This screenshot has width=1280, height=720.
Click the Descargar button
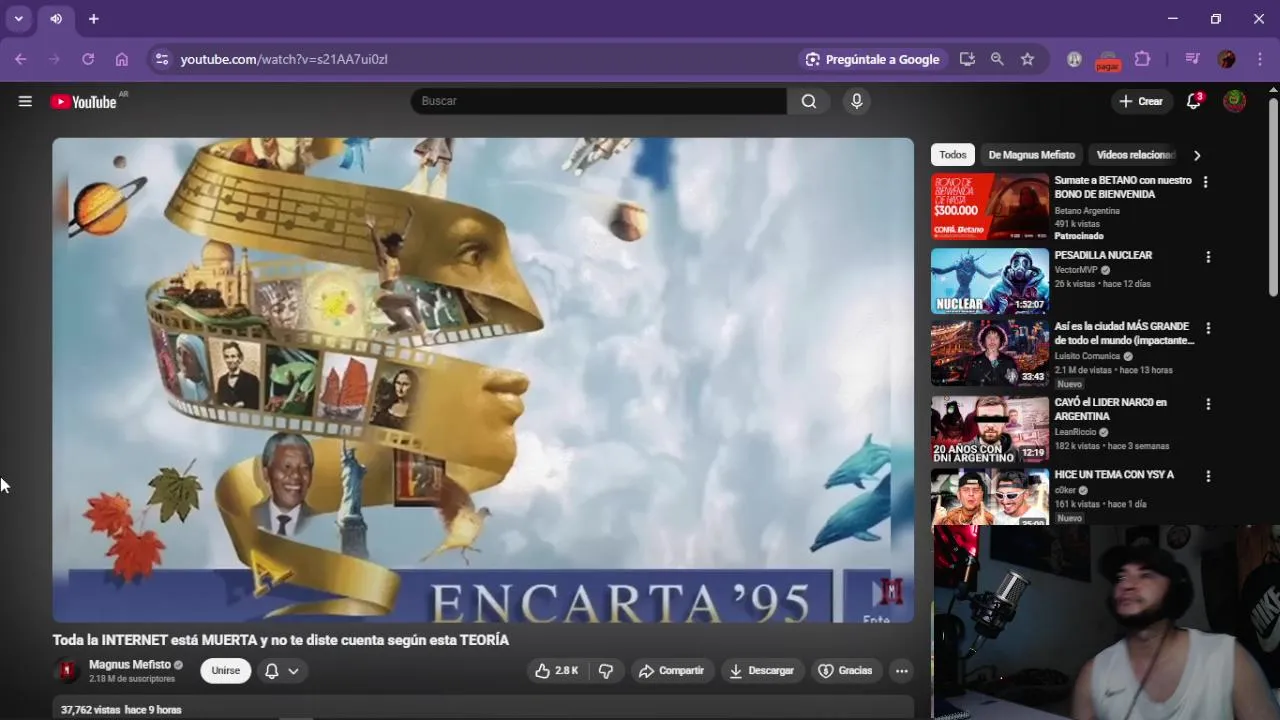[x=762, y=671]
